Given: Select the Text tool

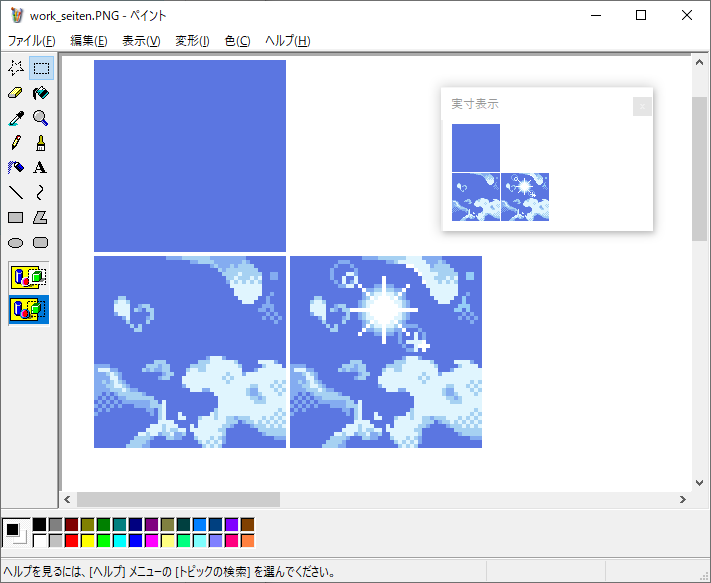Looking at the screenshot, I should pyautogui.click(x=40, y=168).
